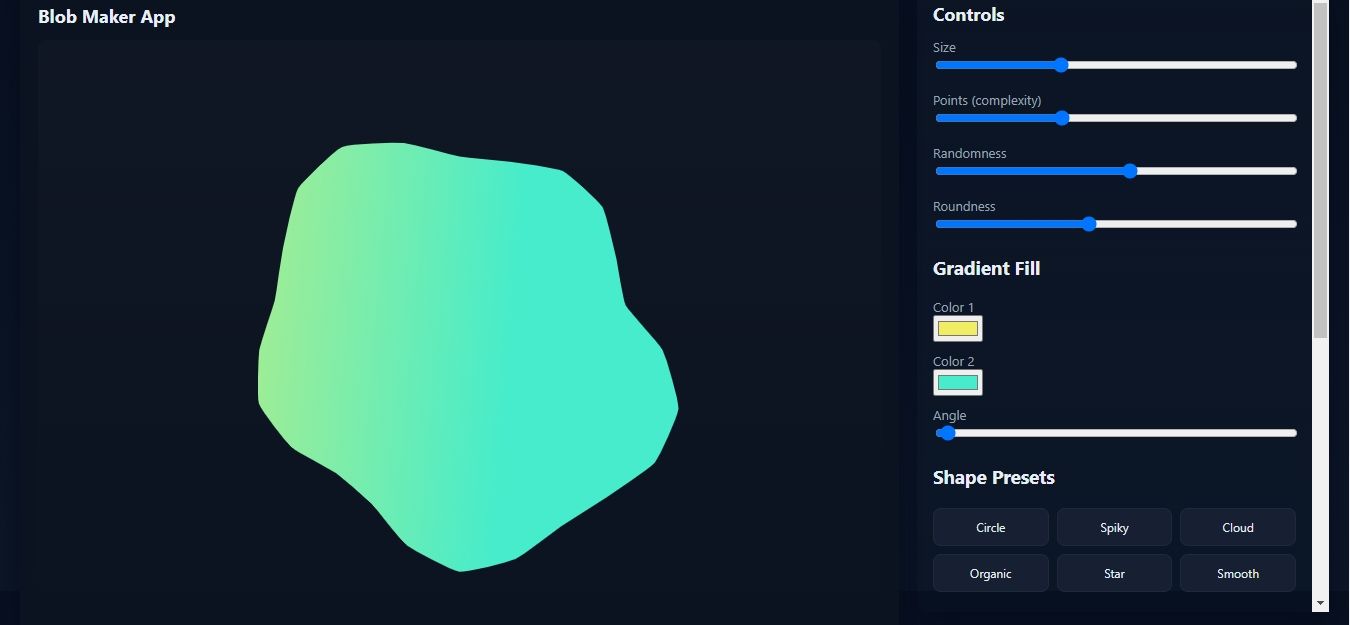This screenshot has width=1350, height=625.
Task: Click the scrollbar track below the thumb
Action: (1320, 470)
